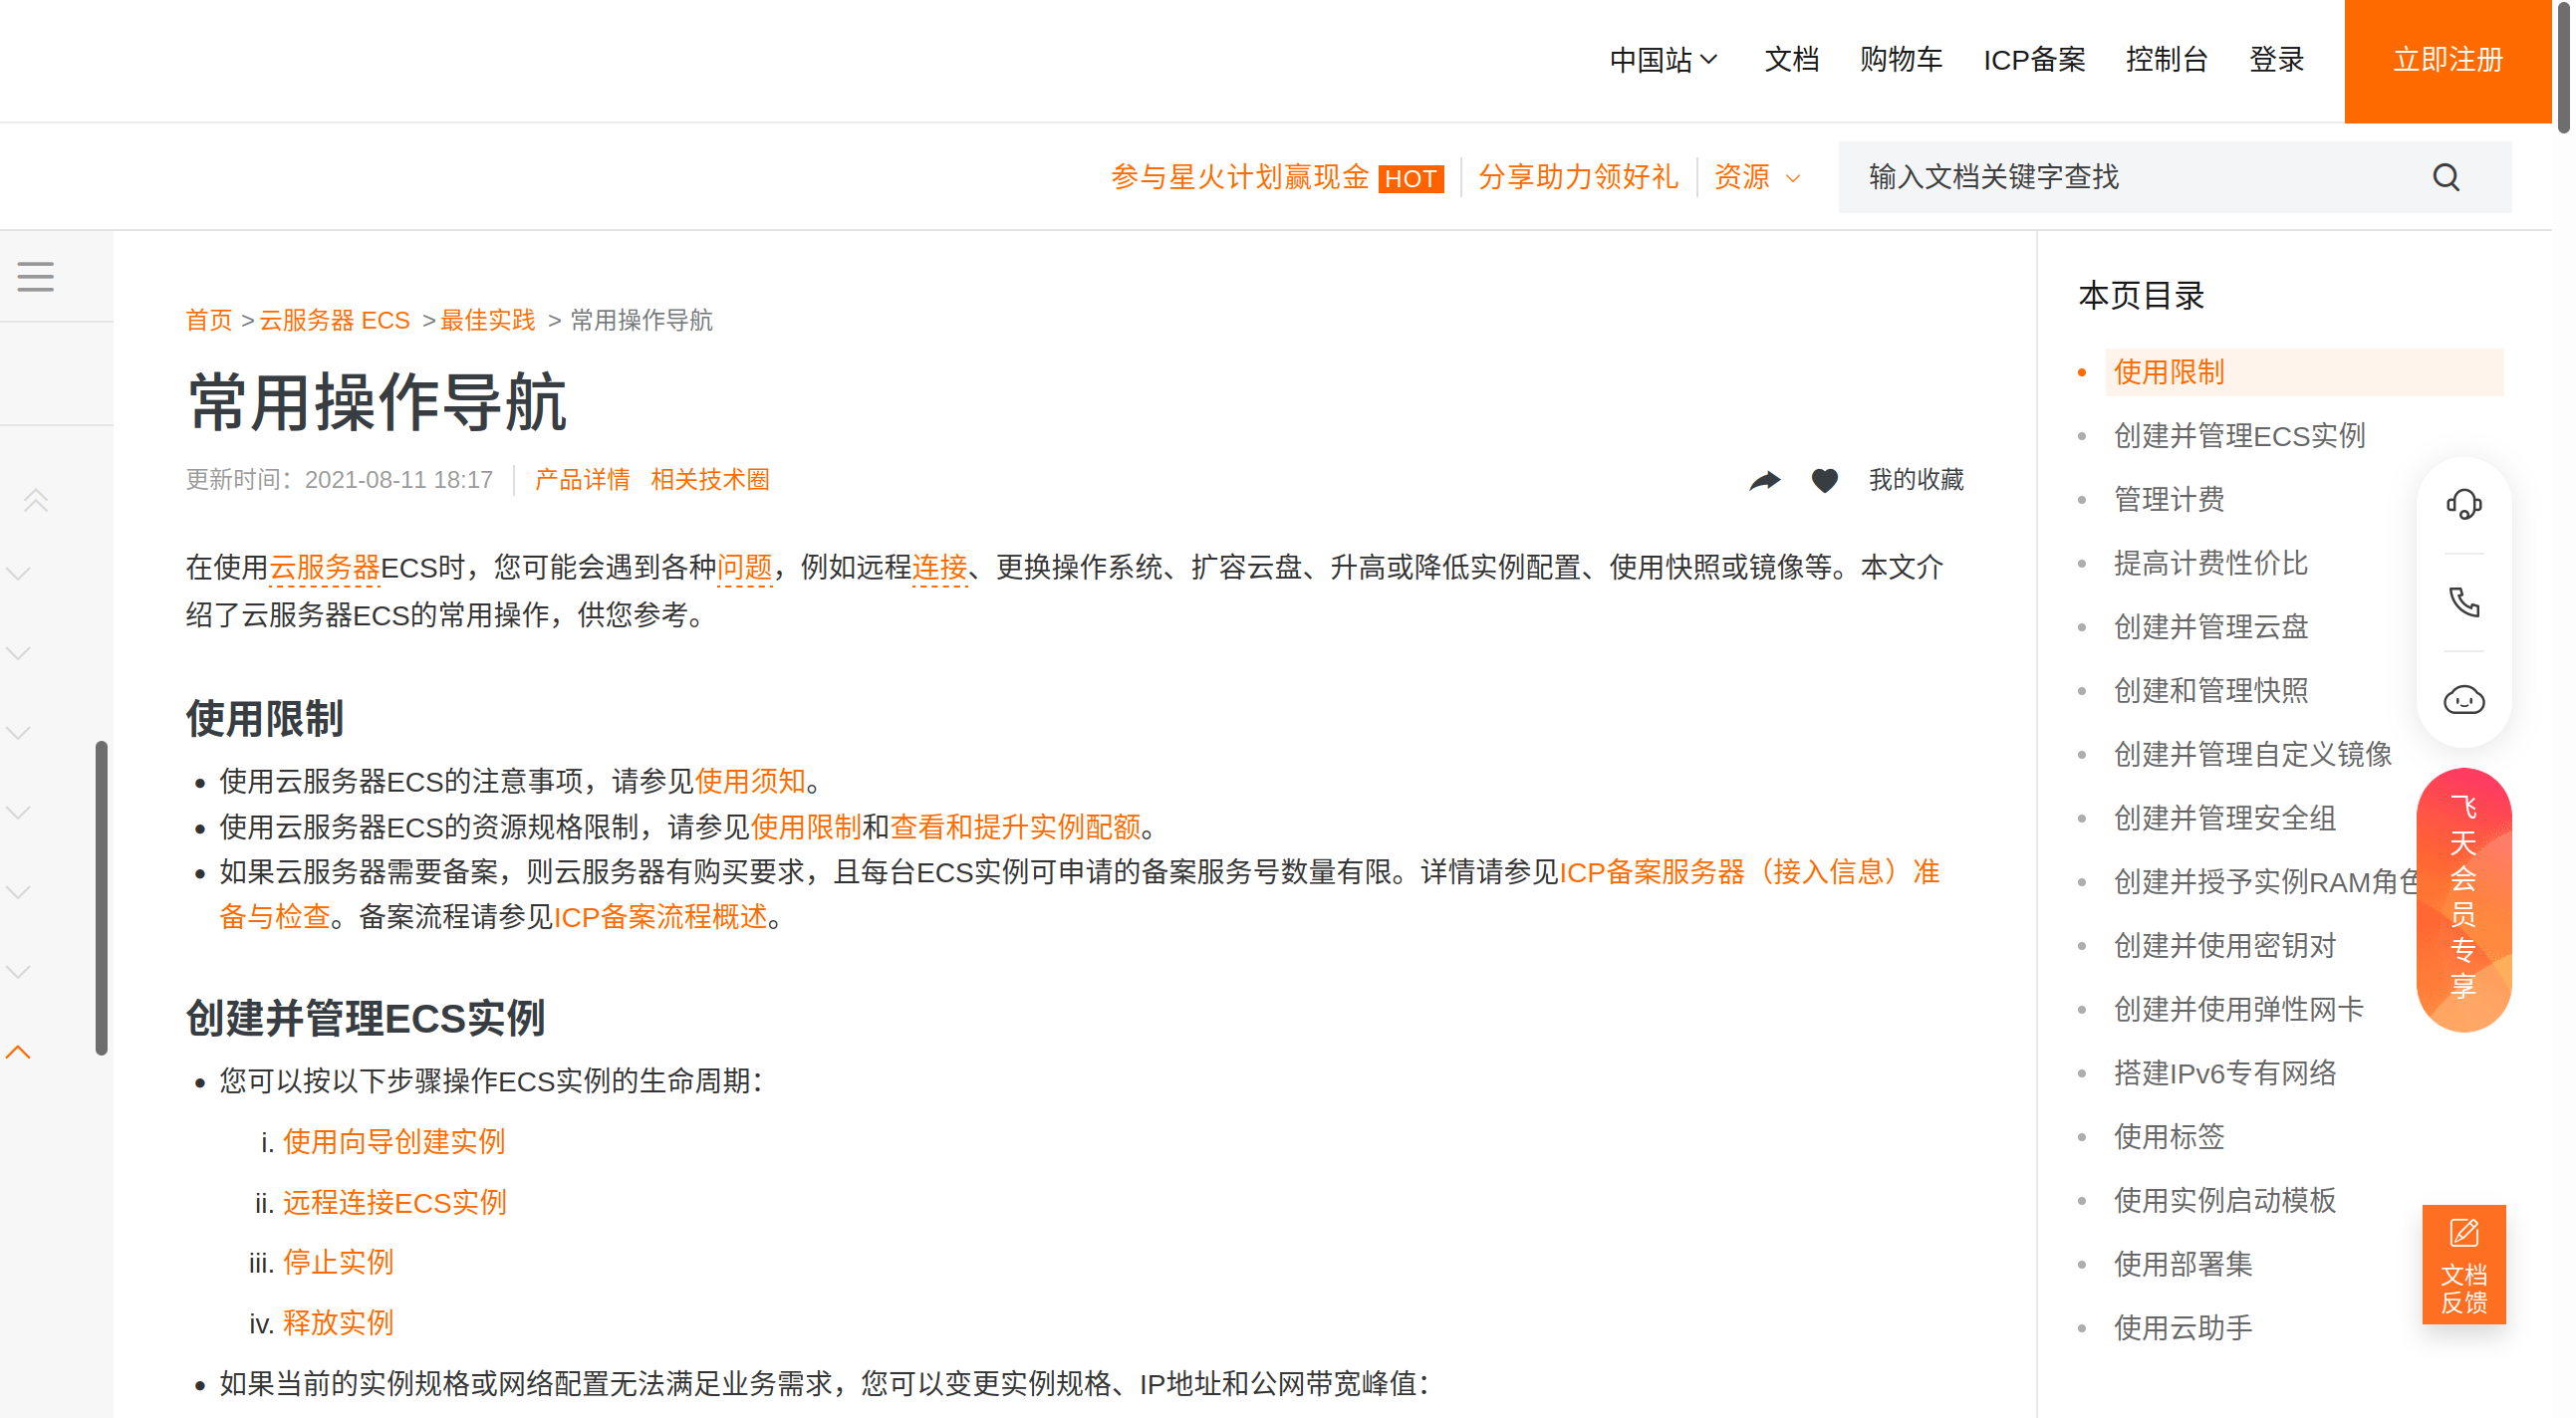The height and width of the screenshot is (1418, 2576).
Task: Click the phone contact icon
Action: (x=2463, y=602)
